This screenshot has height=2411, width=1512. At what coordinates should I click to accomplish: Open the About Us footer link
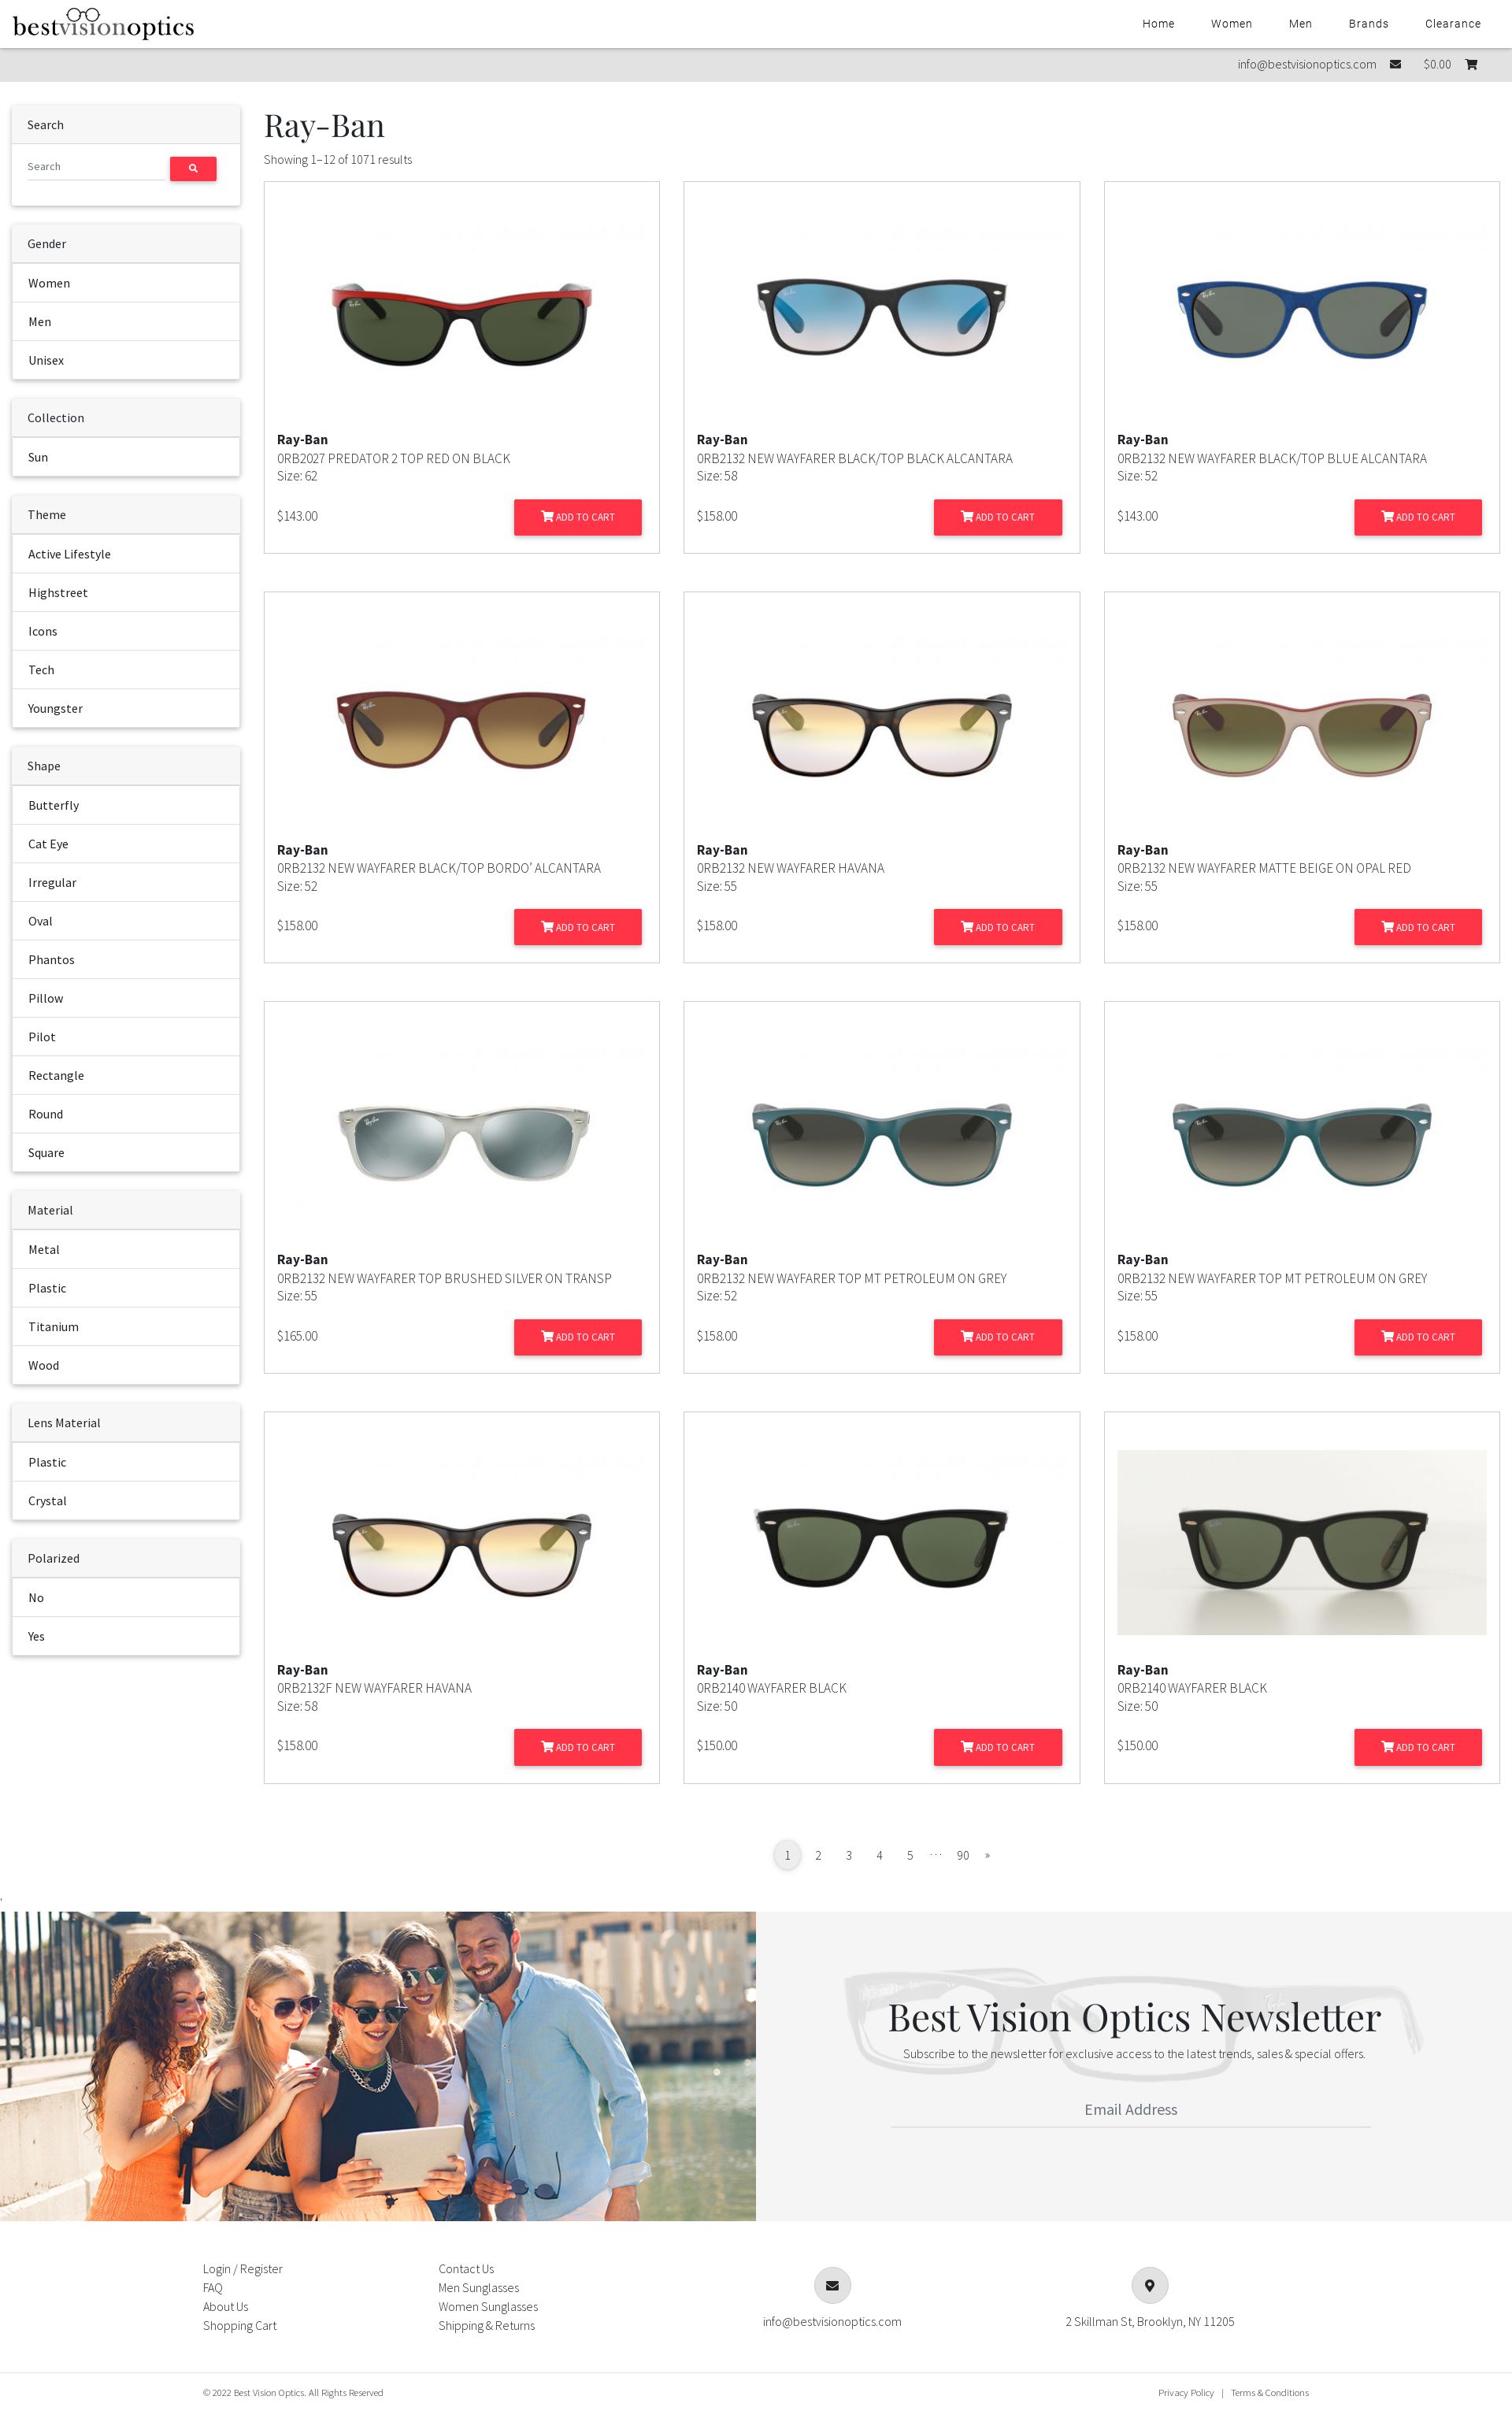pyautogui.click(x=226, y=2307)
